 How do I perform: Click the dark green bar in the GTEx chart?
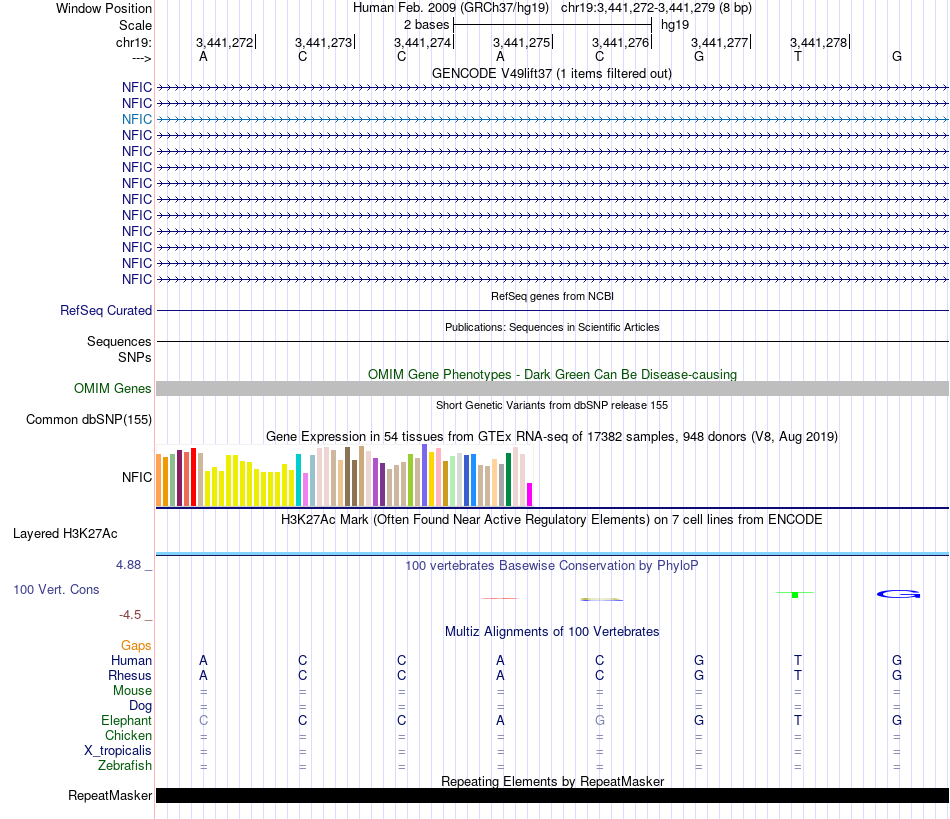point(508,479)
